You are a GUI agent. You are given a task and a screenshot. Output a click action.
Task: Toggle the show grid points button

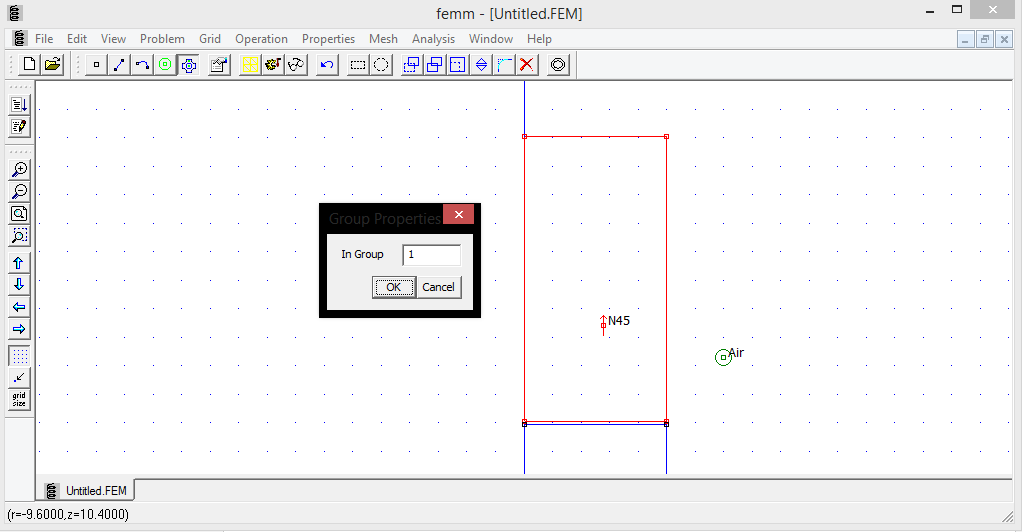point(19,356)
